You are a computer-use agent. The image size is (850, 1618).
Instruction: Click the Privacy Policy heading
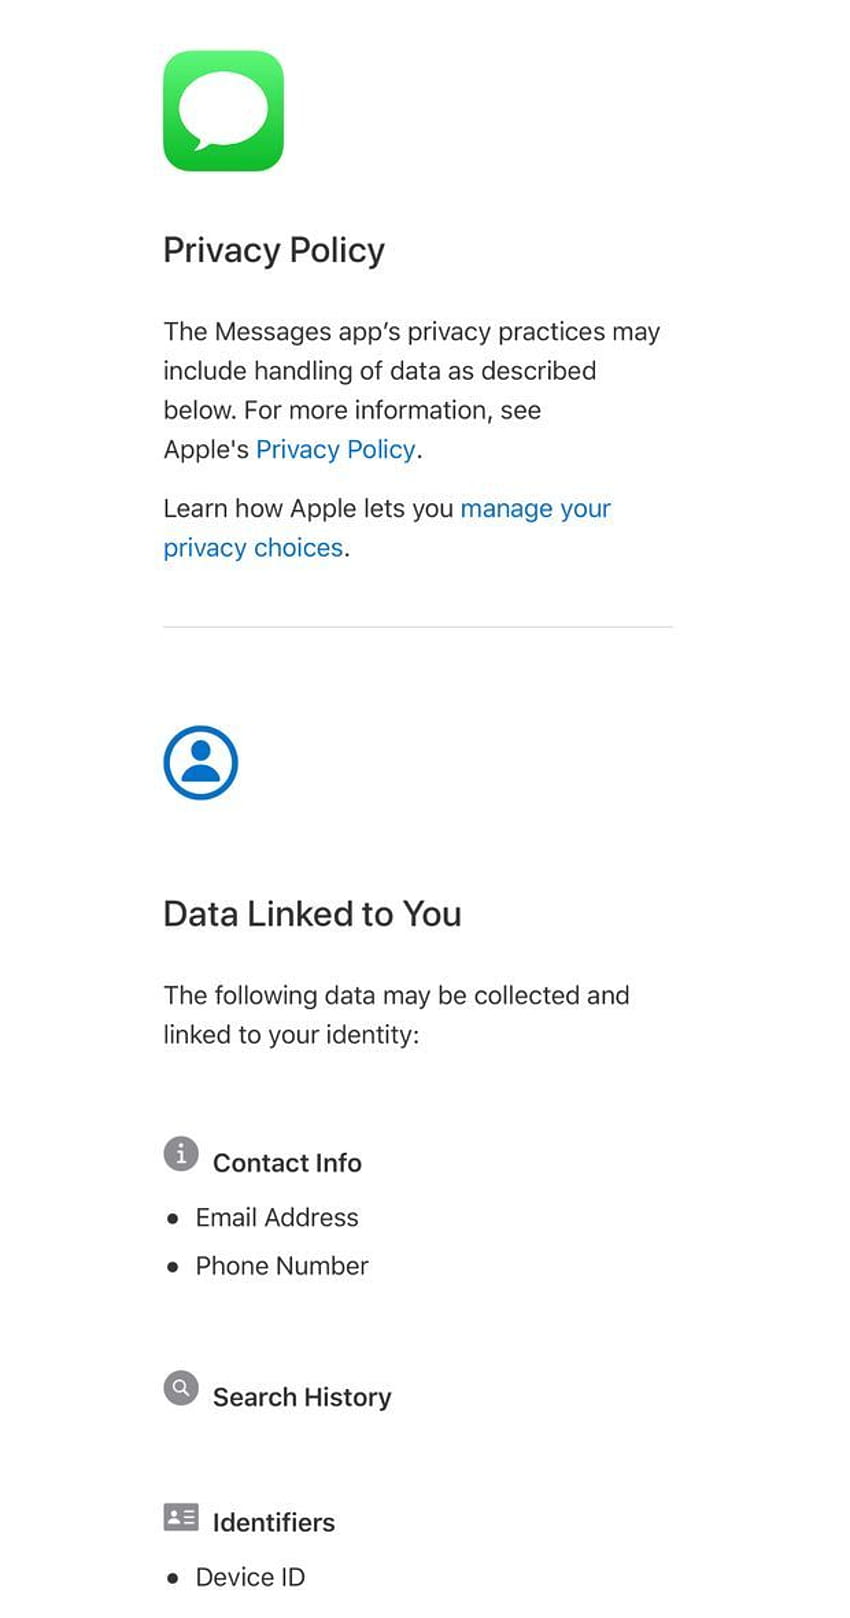pos(274,251)
